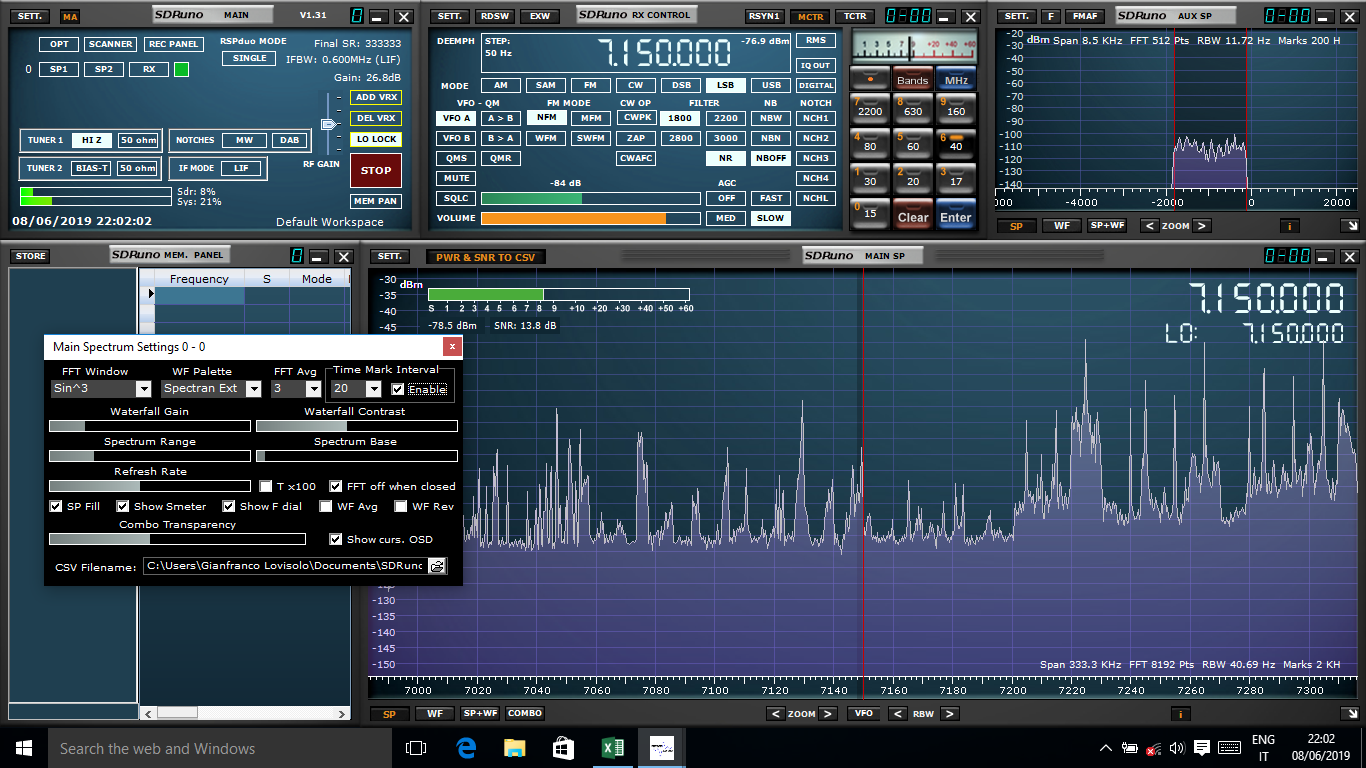This screenshot has height=768, width=1366.
Task: Uncheck FFT off when closed
Action: pyautogui.click(x=336, y=486)
